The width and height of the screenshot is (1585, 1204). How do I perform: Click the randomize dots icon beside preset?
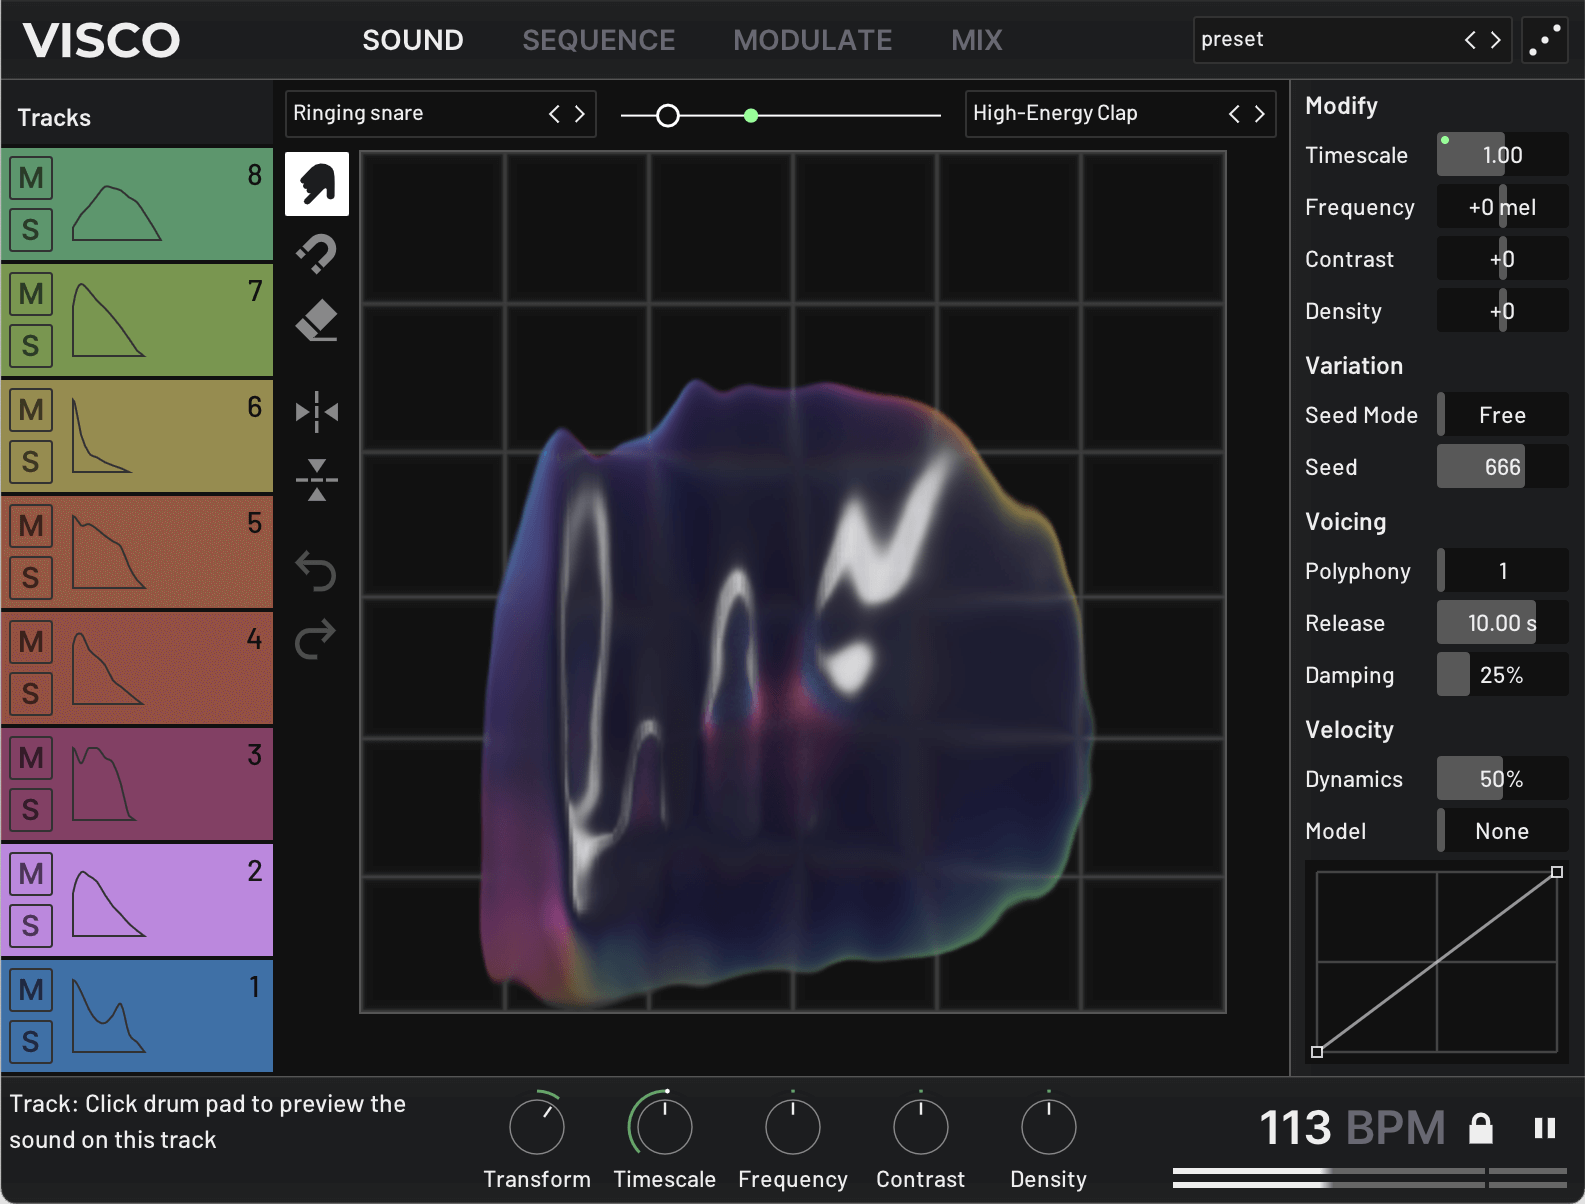(x=1544, y=40)
